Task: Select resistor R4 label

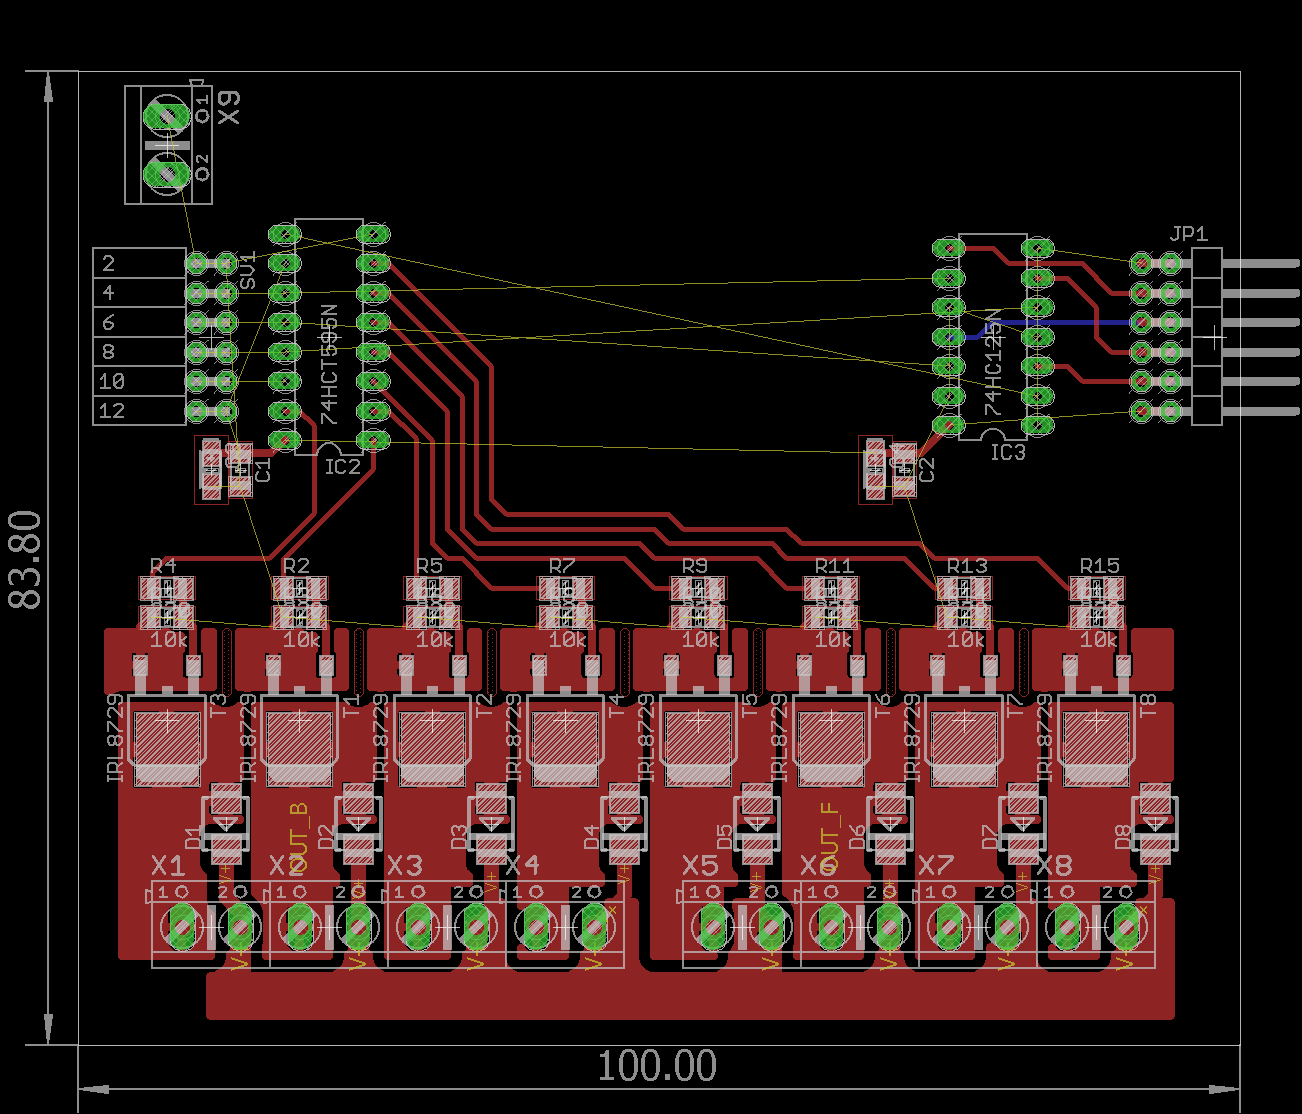Action: tap(163, 566)
